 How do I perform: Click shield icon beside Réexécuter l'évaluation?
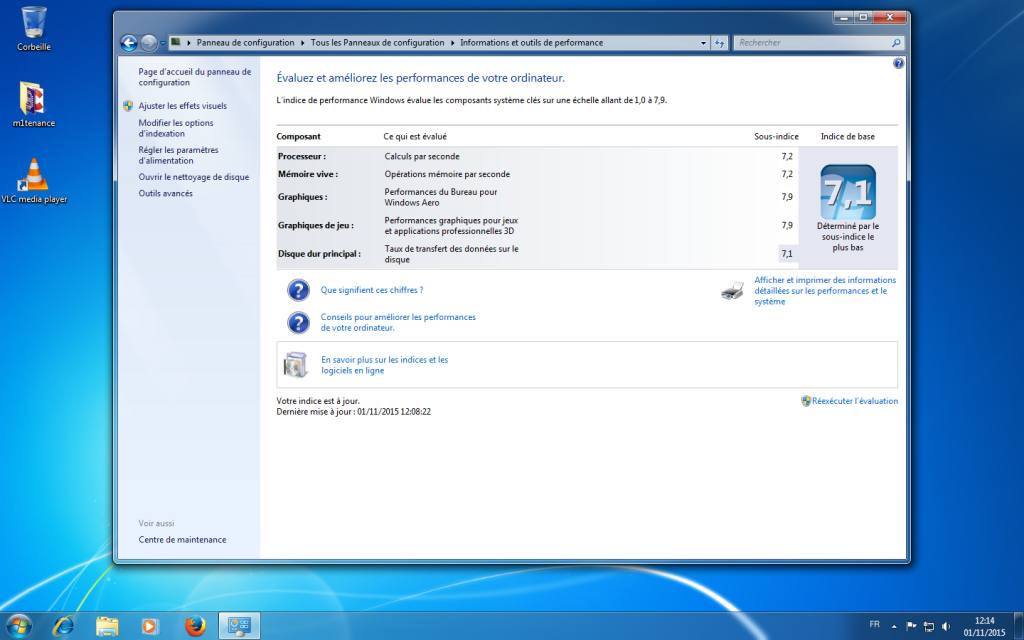point(806,401)
